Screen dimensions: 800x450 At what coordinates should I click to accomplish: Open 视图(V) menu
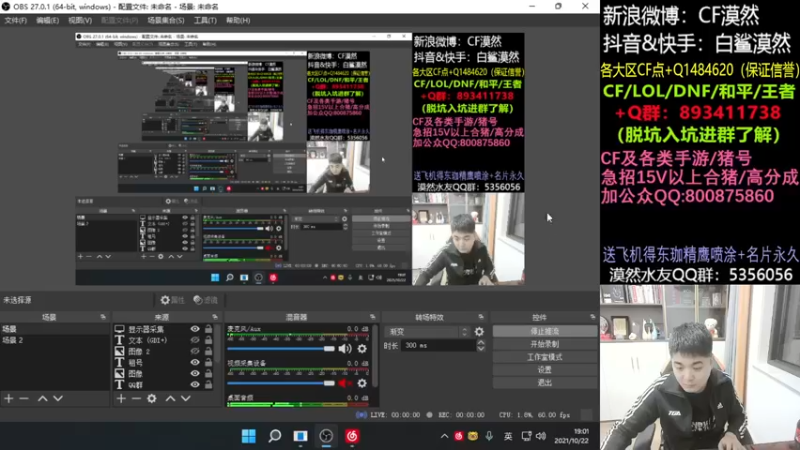click(x=80, y=20)
